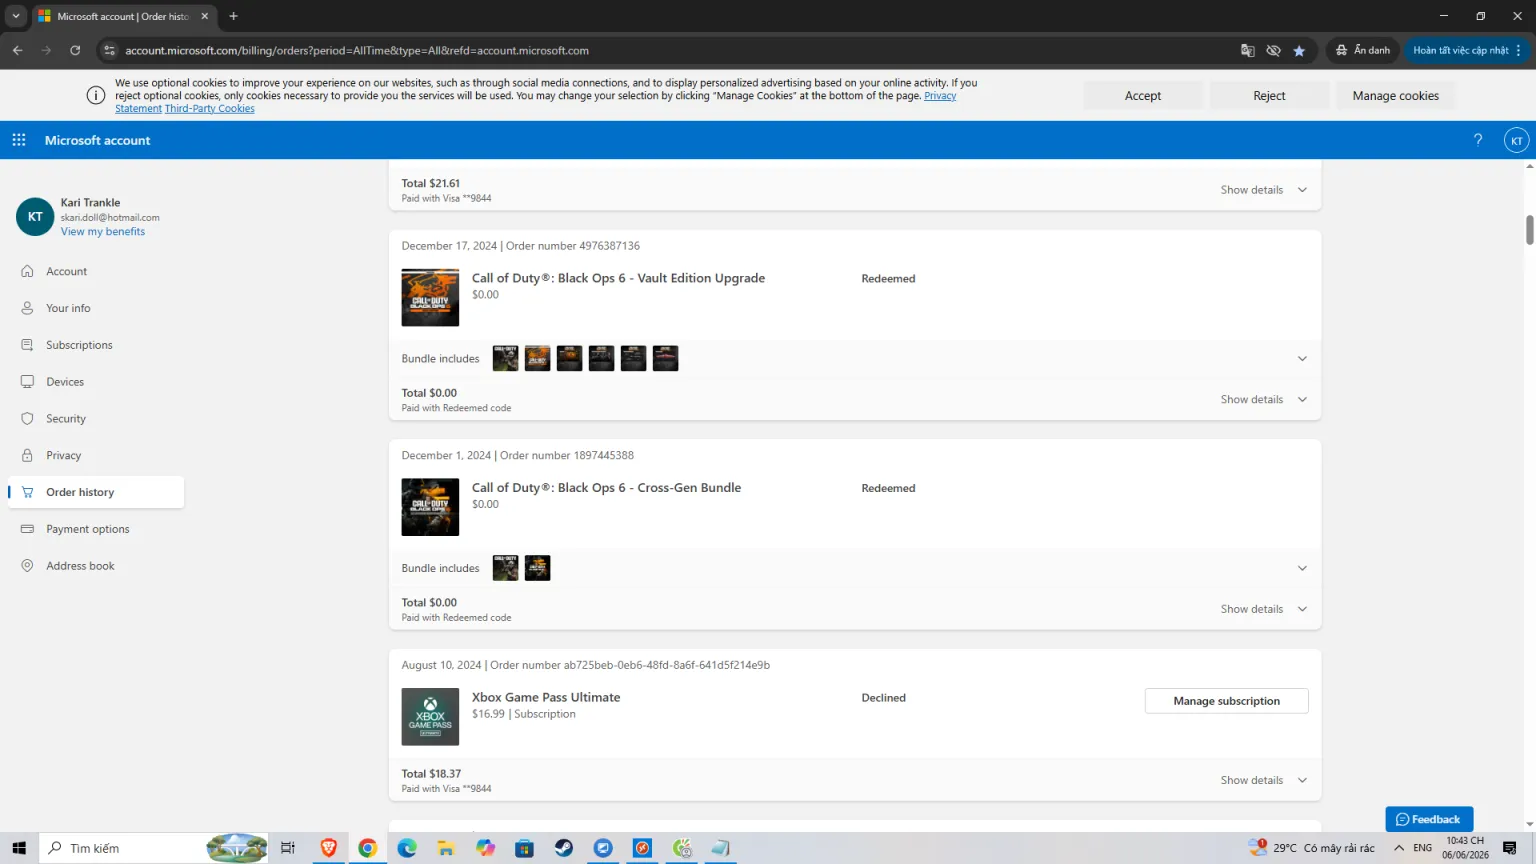Image resolution: width=1536 pixels, height=864 pixels.
Task: Open Payment options in the sidebar
Action: (96, 529)
